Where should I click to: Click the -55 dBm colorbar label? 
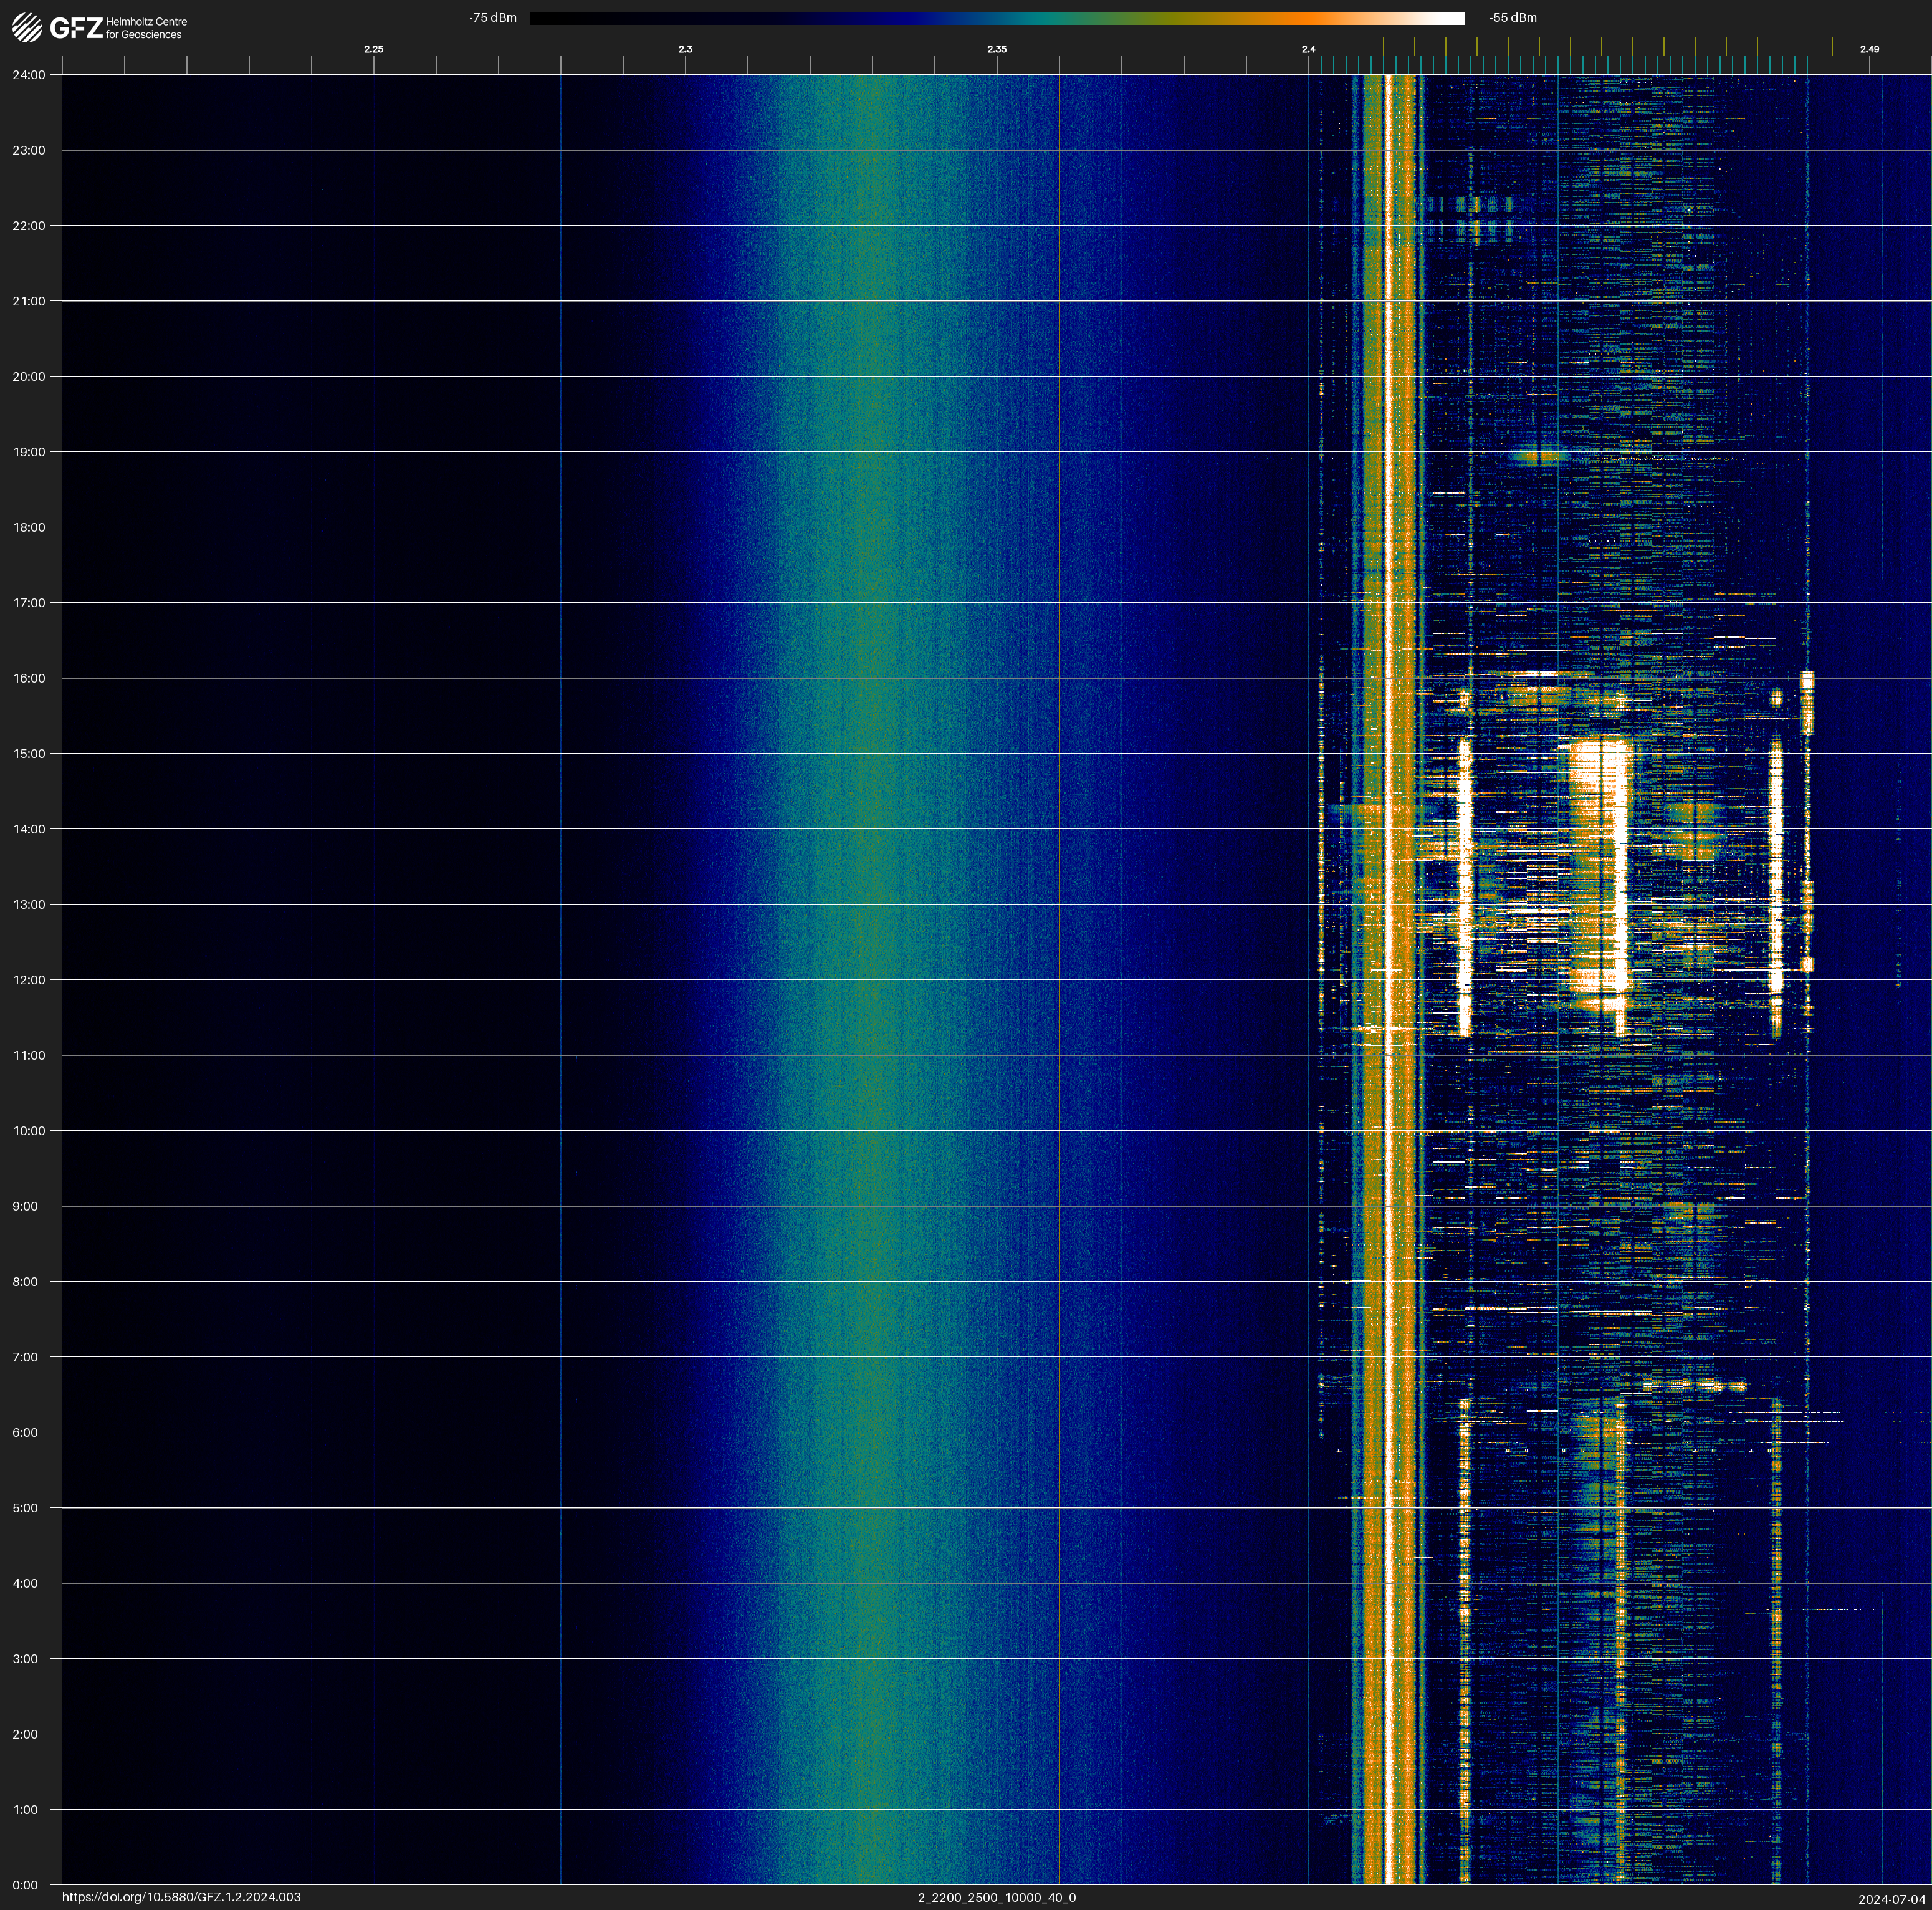[1513, 18]
